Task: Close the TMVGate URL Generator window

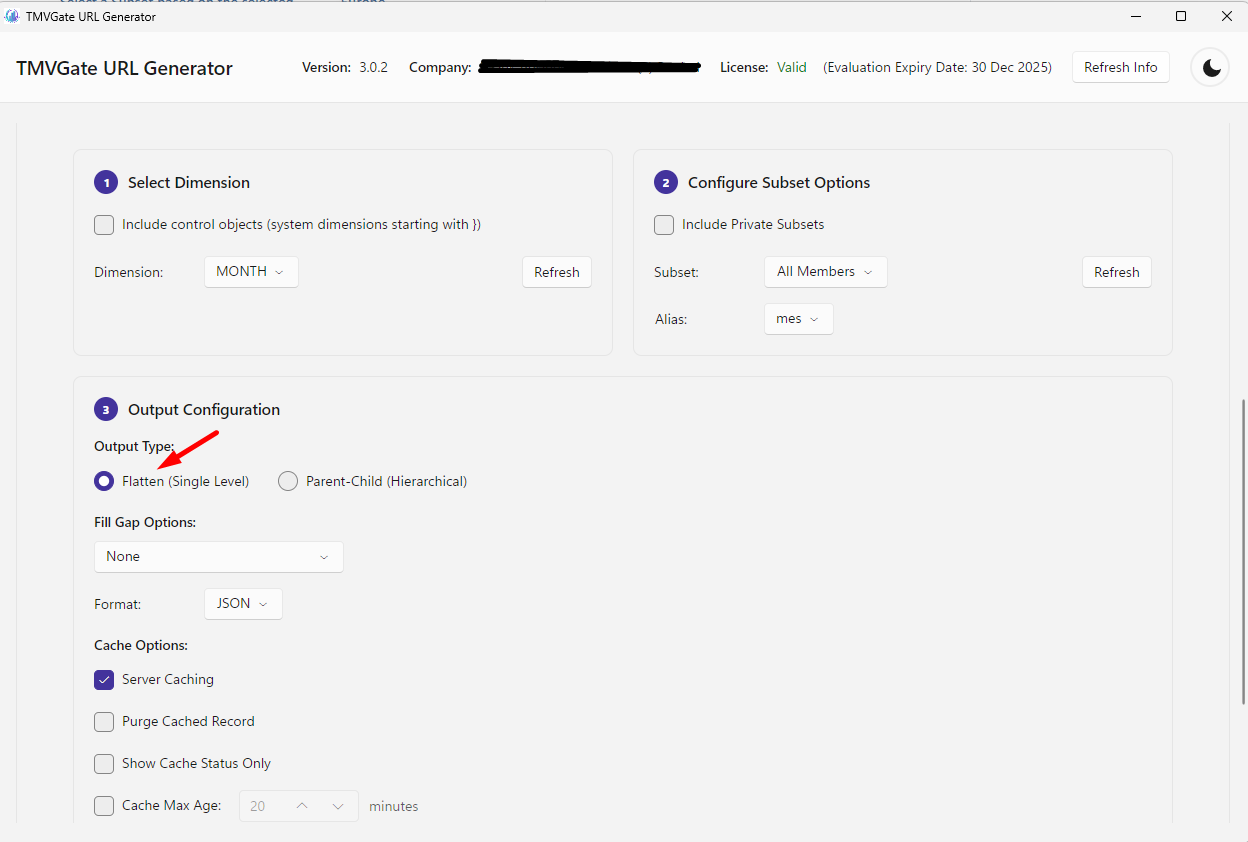Action: 1226,16
